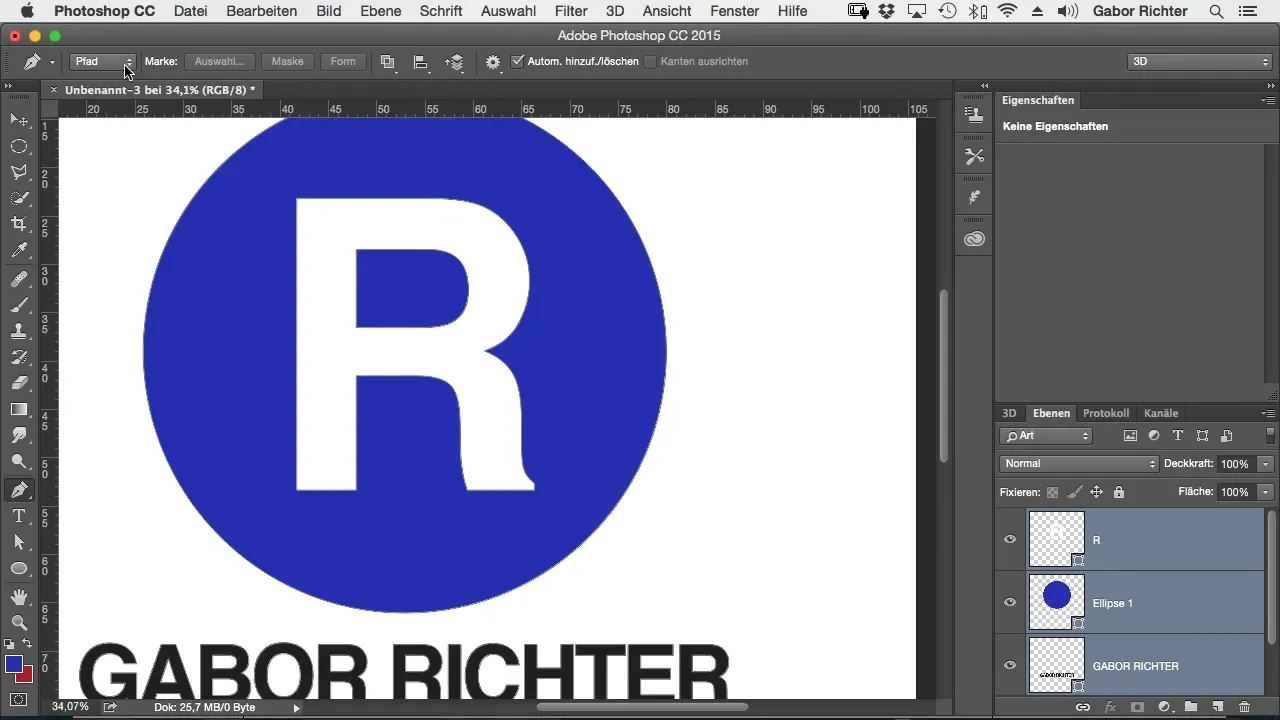Toggle lock all padlock

tap(1119, 492)
